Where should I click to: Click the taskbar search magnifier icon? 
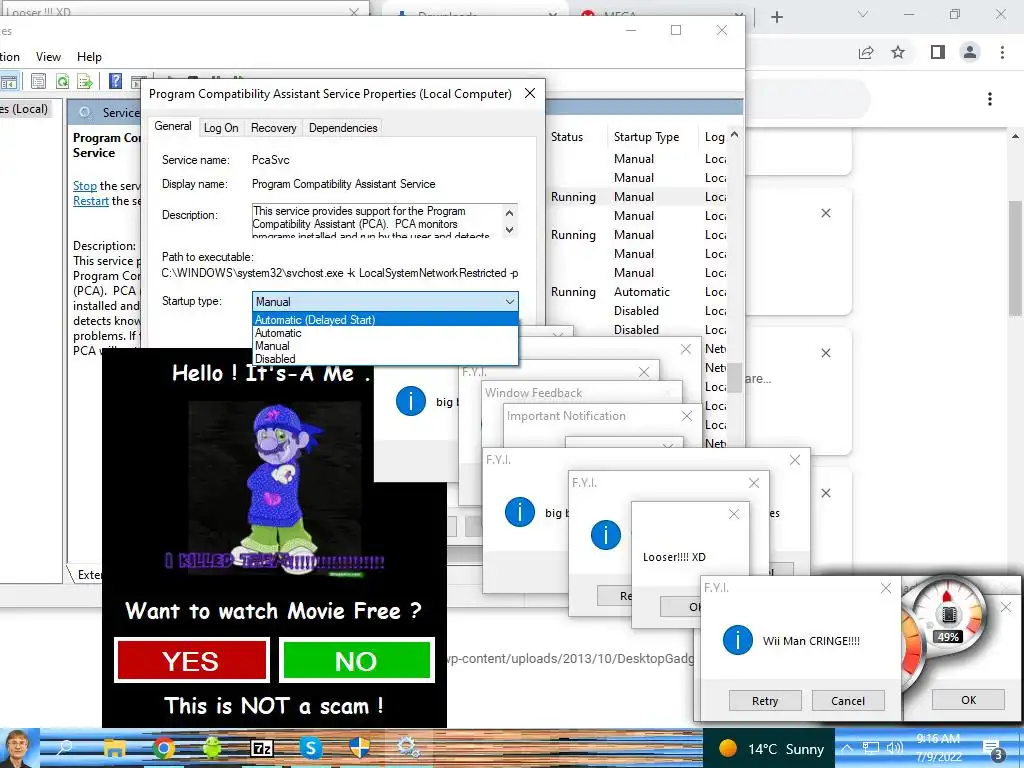[65, 748]
